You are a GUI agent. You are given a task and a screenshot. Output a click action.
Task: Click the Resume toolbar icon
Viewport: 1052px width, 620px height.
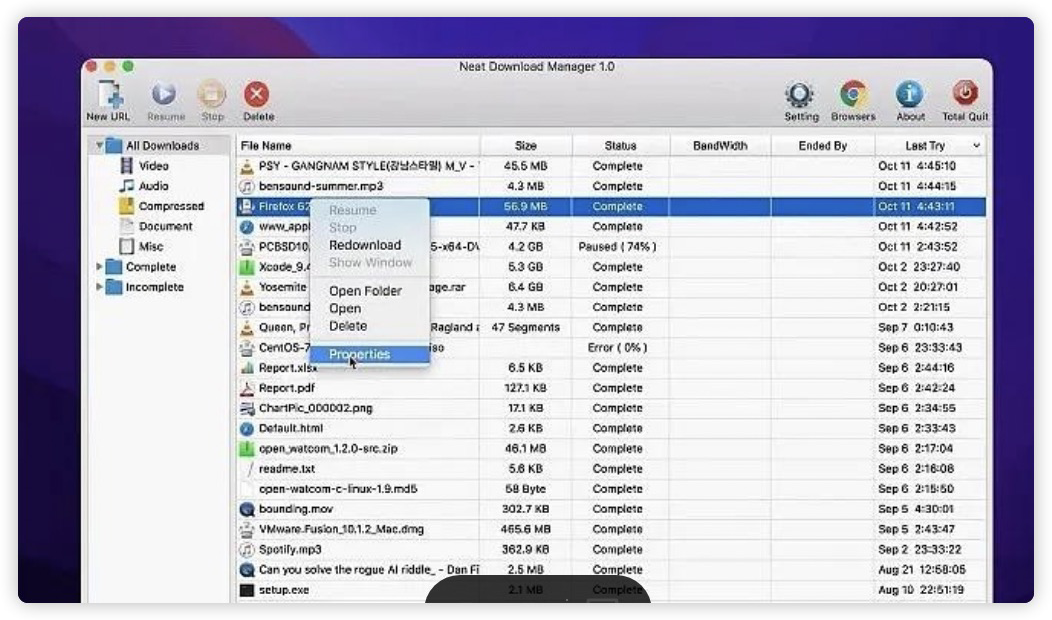[x=164, y=94]
